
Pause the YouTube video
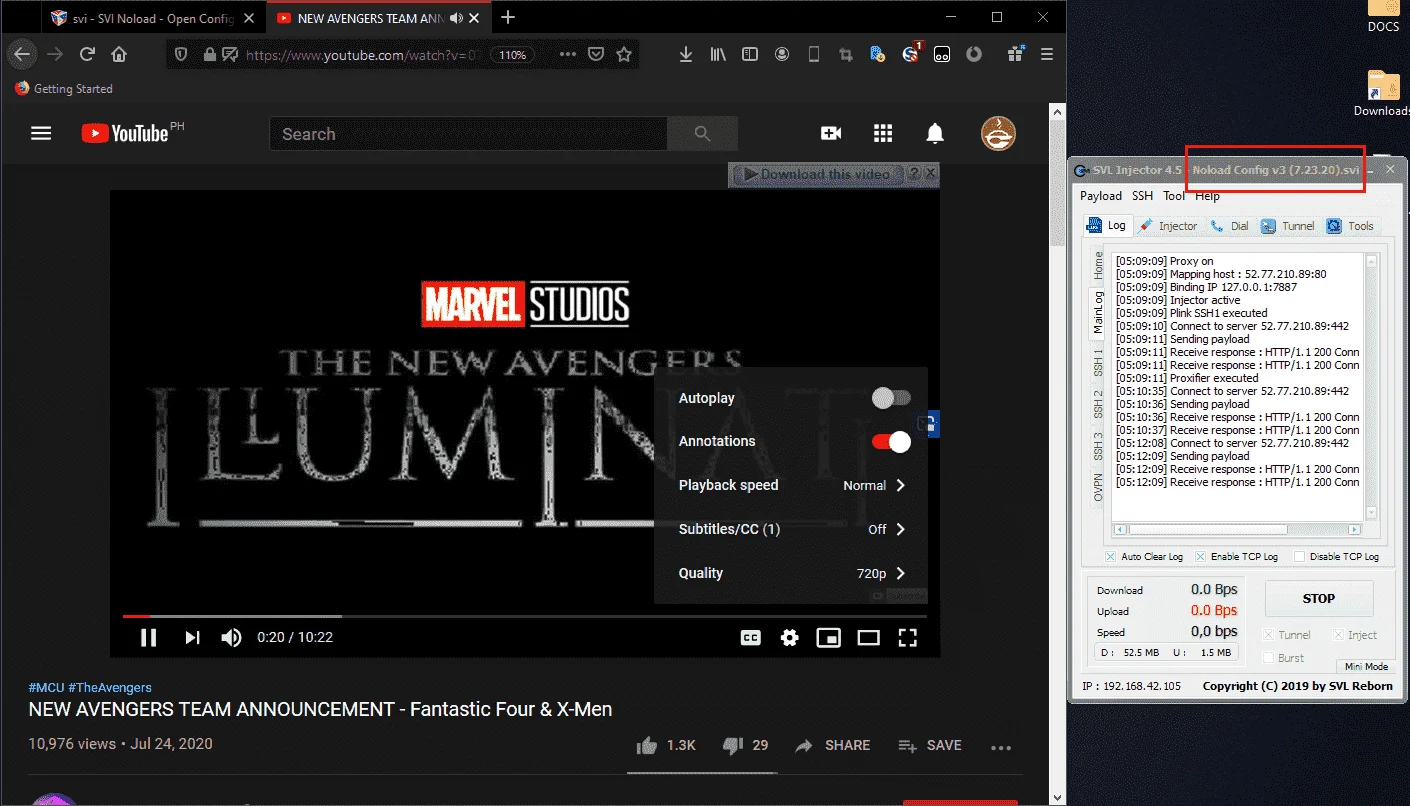[x=148, y=637]
